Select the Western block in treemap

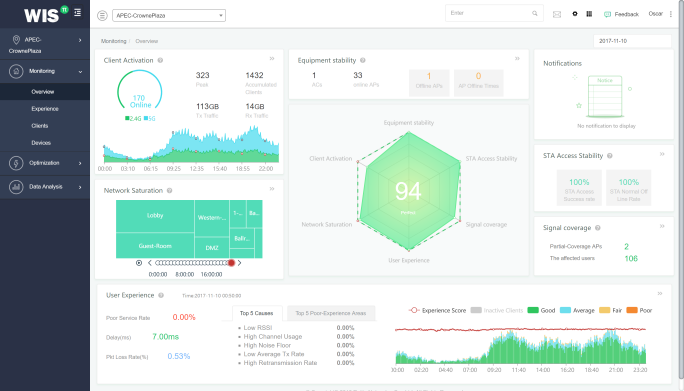(x=212, y=218)
